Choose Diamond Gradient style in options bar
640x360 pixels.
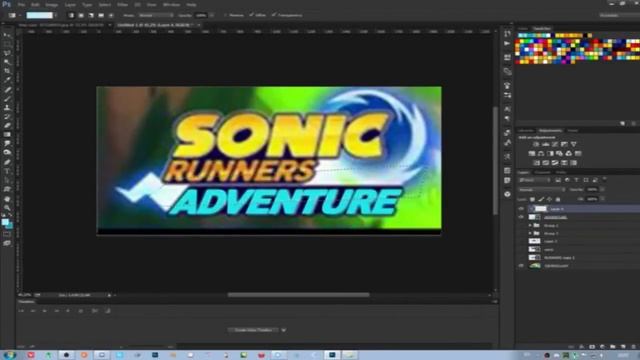[111, 16]
